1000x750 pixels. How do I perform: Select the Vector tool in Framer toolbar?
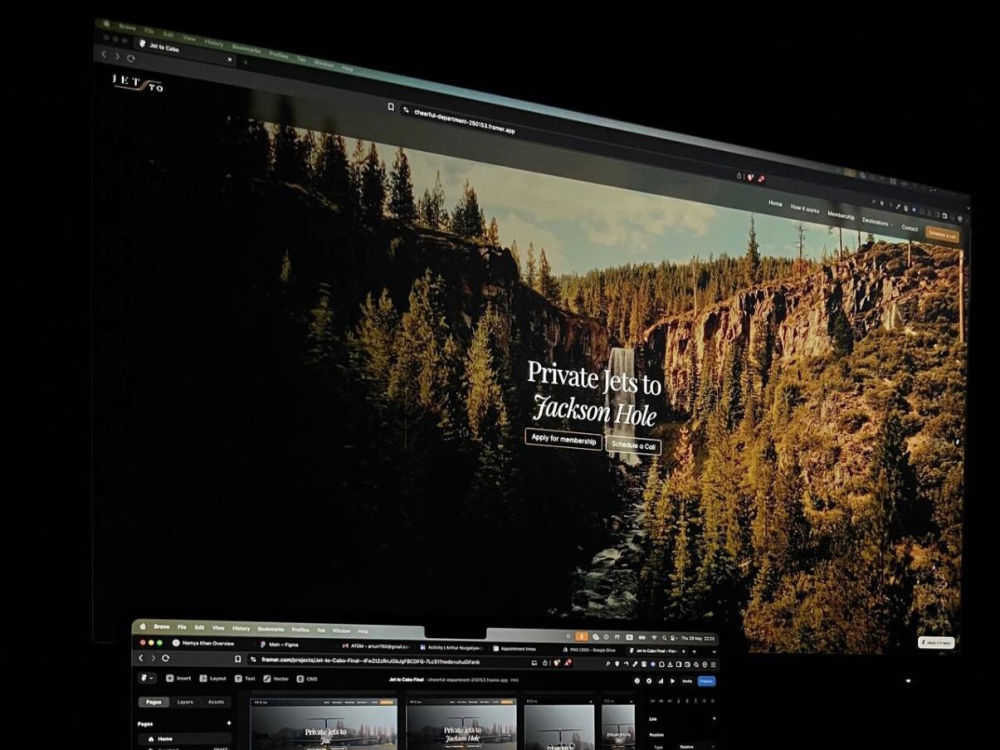pyautogui.click(x=276, y=679)
